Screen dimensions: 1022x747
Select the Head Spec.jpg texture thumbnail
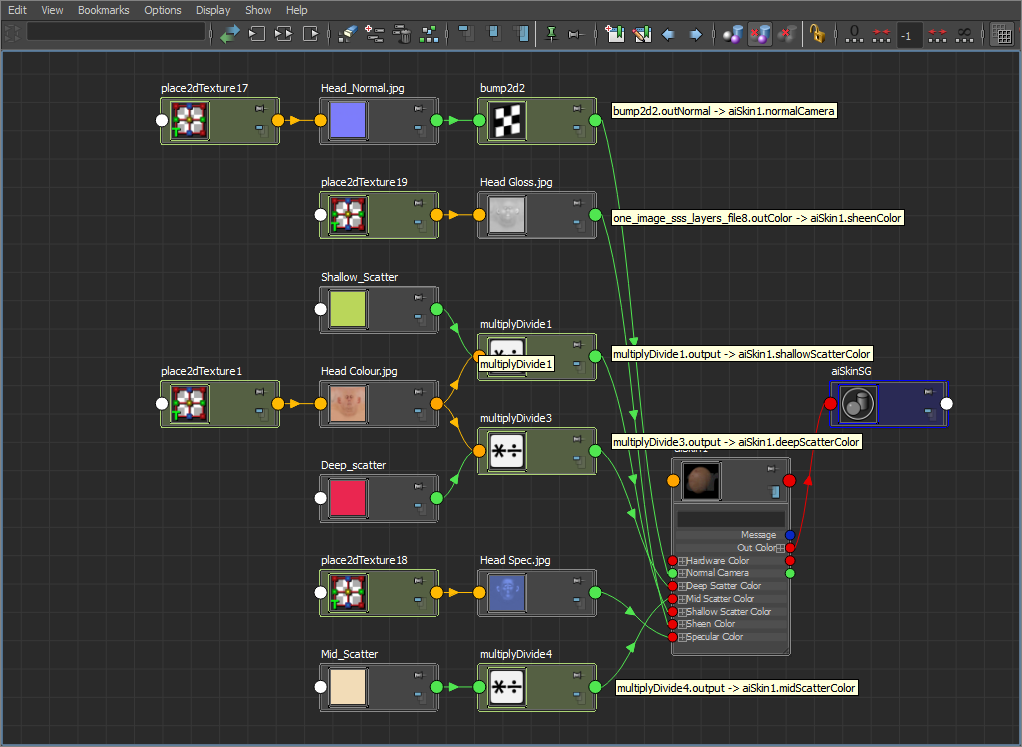tap(506, 593)
